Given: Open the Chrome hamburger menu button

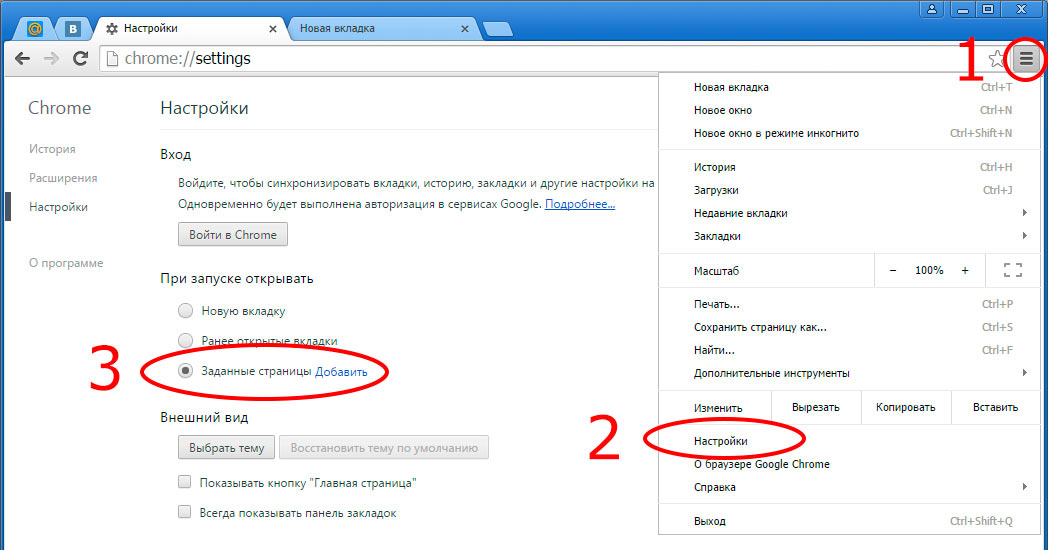Looking at the screenshot, I should 1026,59.
